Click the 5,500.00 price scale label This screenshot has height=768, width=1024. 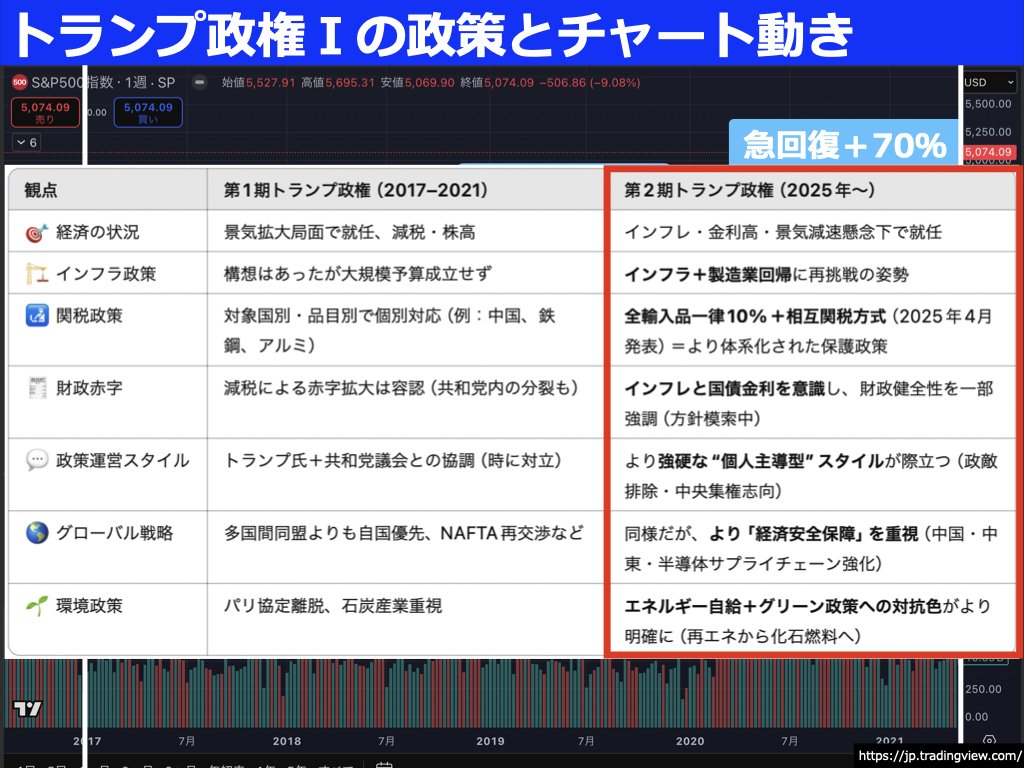point(988,104)
